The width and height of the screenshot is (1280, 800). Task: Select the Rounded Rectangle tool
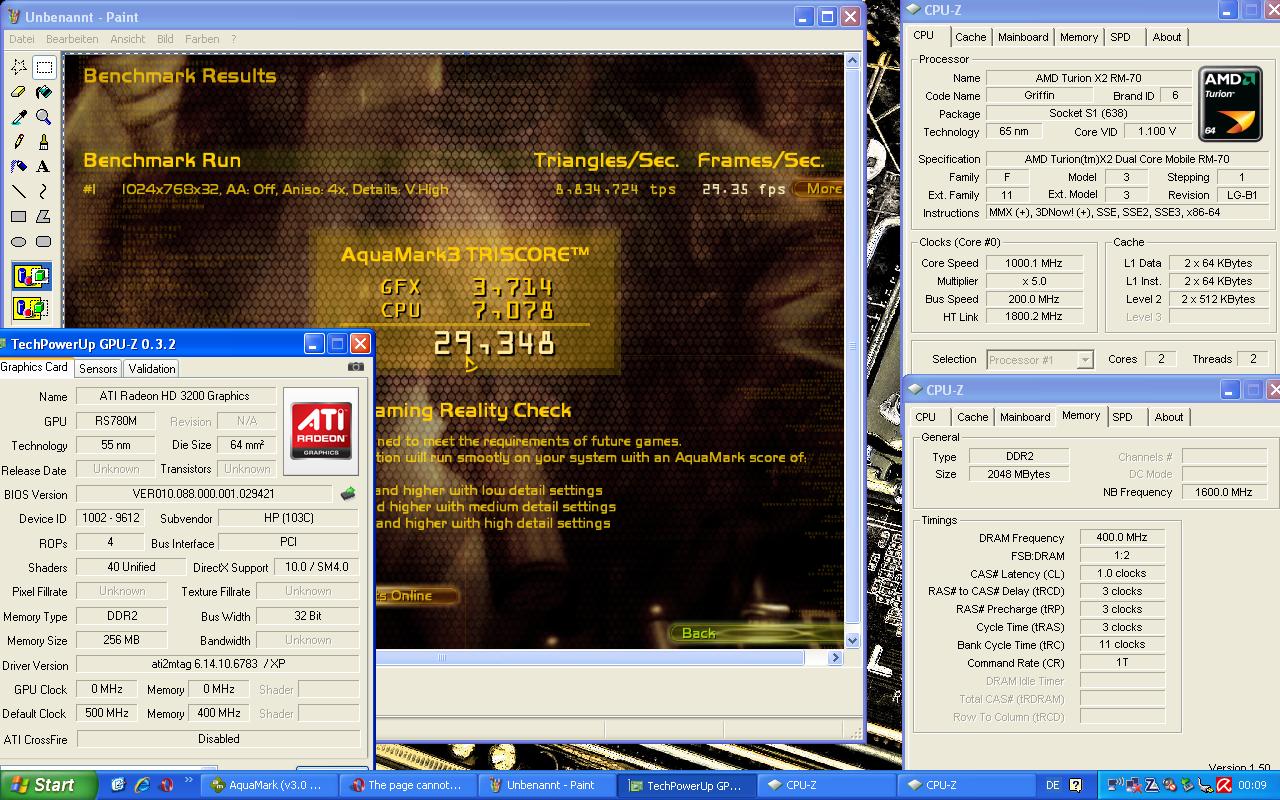(x=44, y=242)
